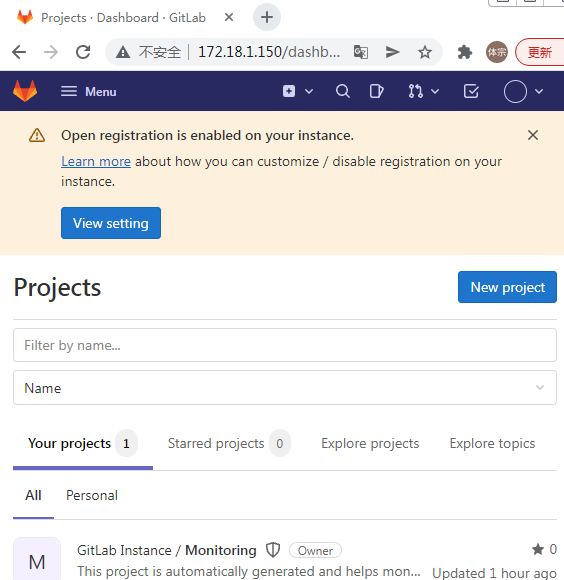564x580 pixels.
Task: Open a new browser tab
Action: pos(267,17)
